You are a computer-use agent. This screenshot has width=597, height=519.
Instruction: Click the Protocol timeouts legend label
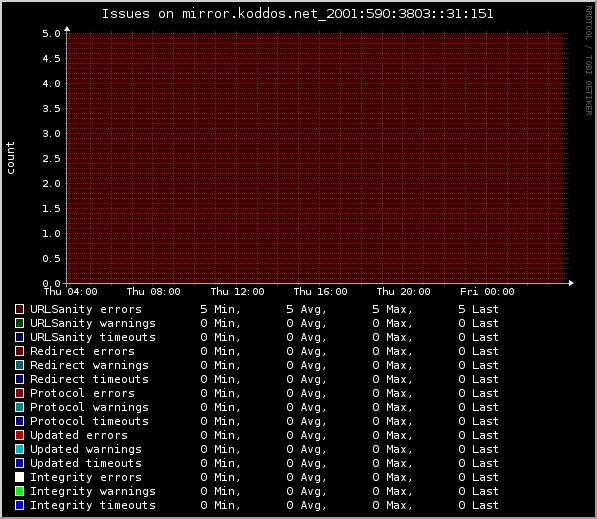tap(89, 421)
